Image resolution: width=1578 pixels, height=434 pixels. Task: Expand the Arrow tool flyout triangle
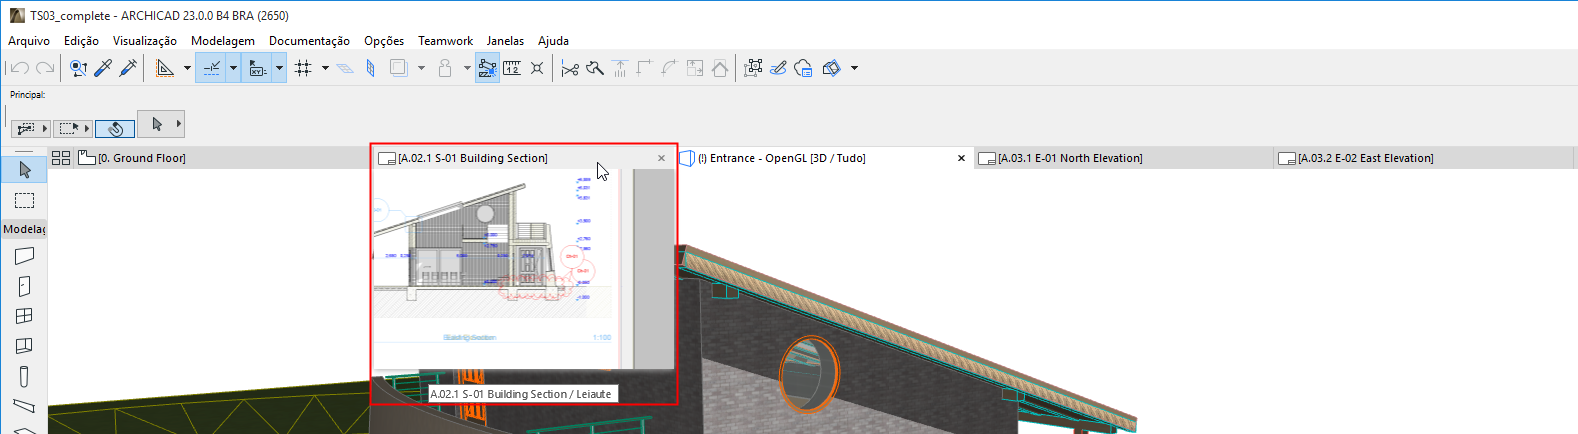[179, 124]
